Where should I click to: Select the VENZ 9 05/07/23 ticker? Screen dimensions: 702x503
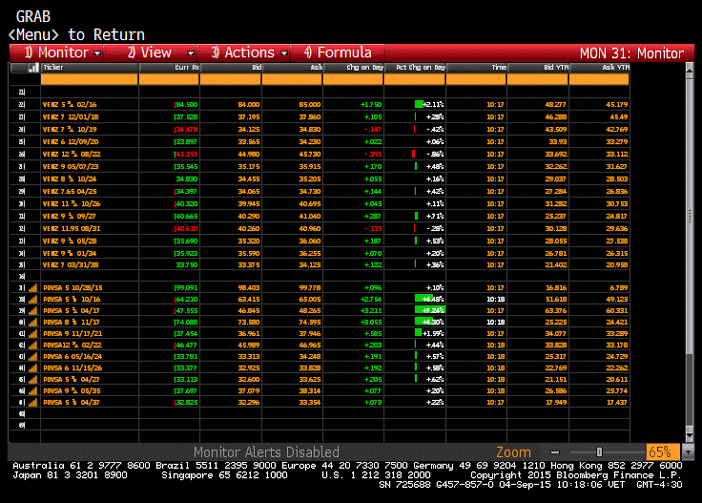[x=71, y=166]
